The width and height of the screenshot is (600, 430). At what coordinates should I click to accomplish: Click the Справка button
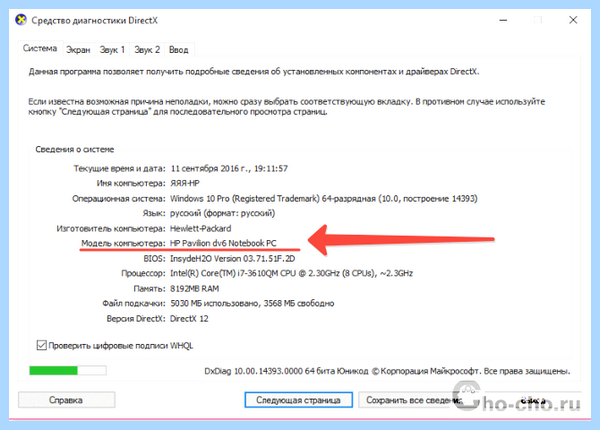coord(66,400)
